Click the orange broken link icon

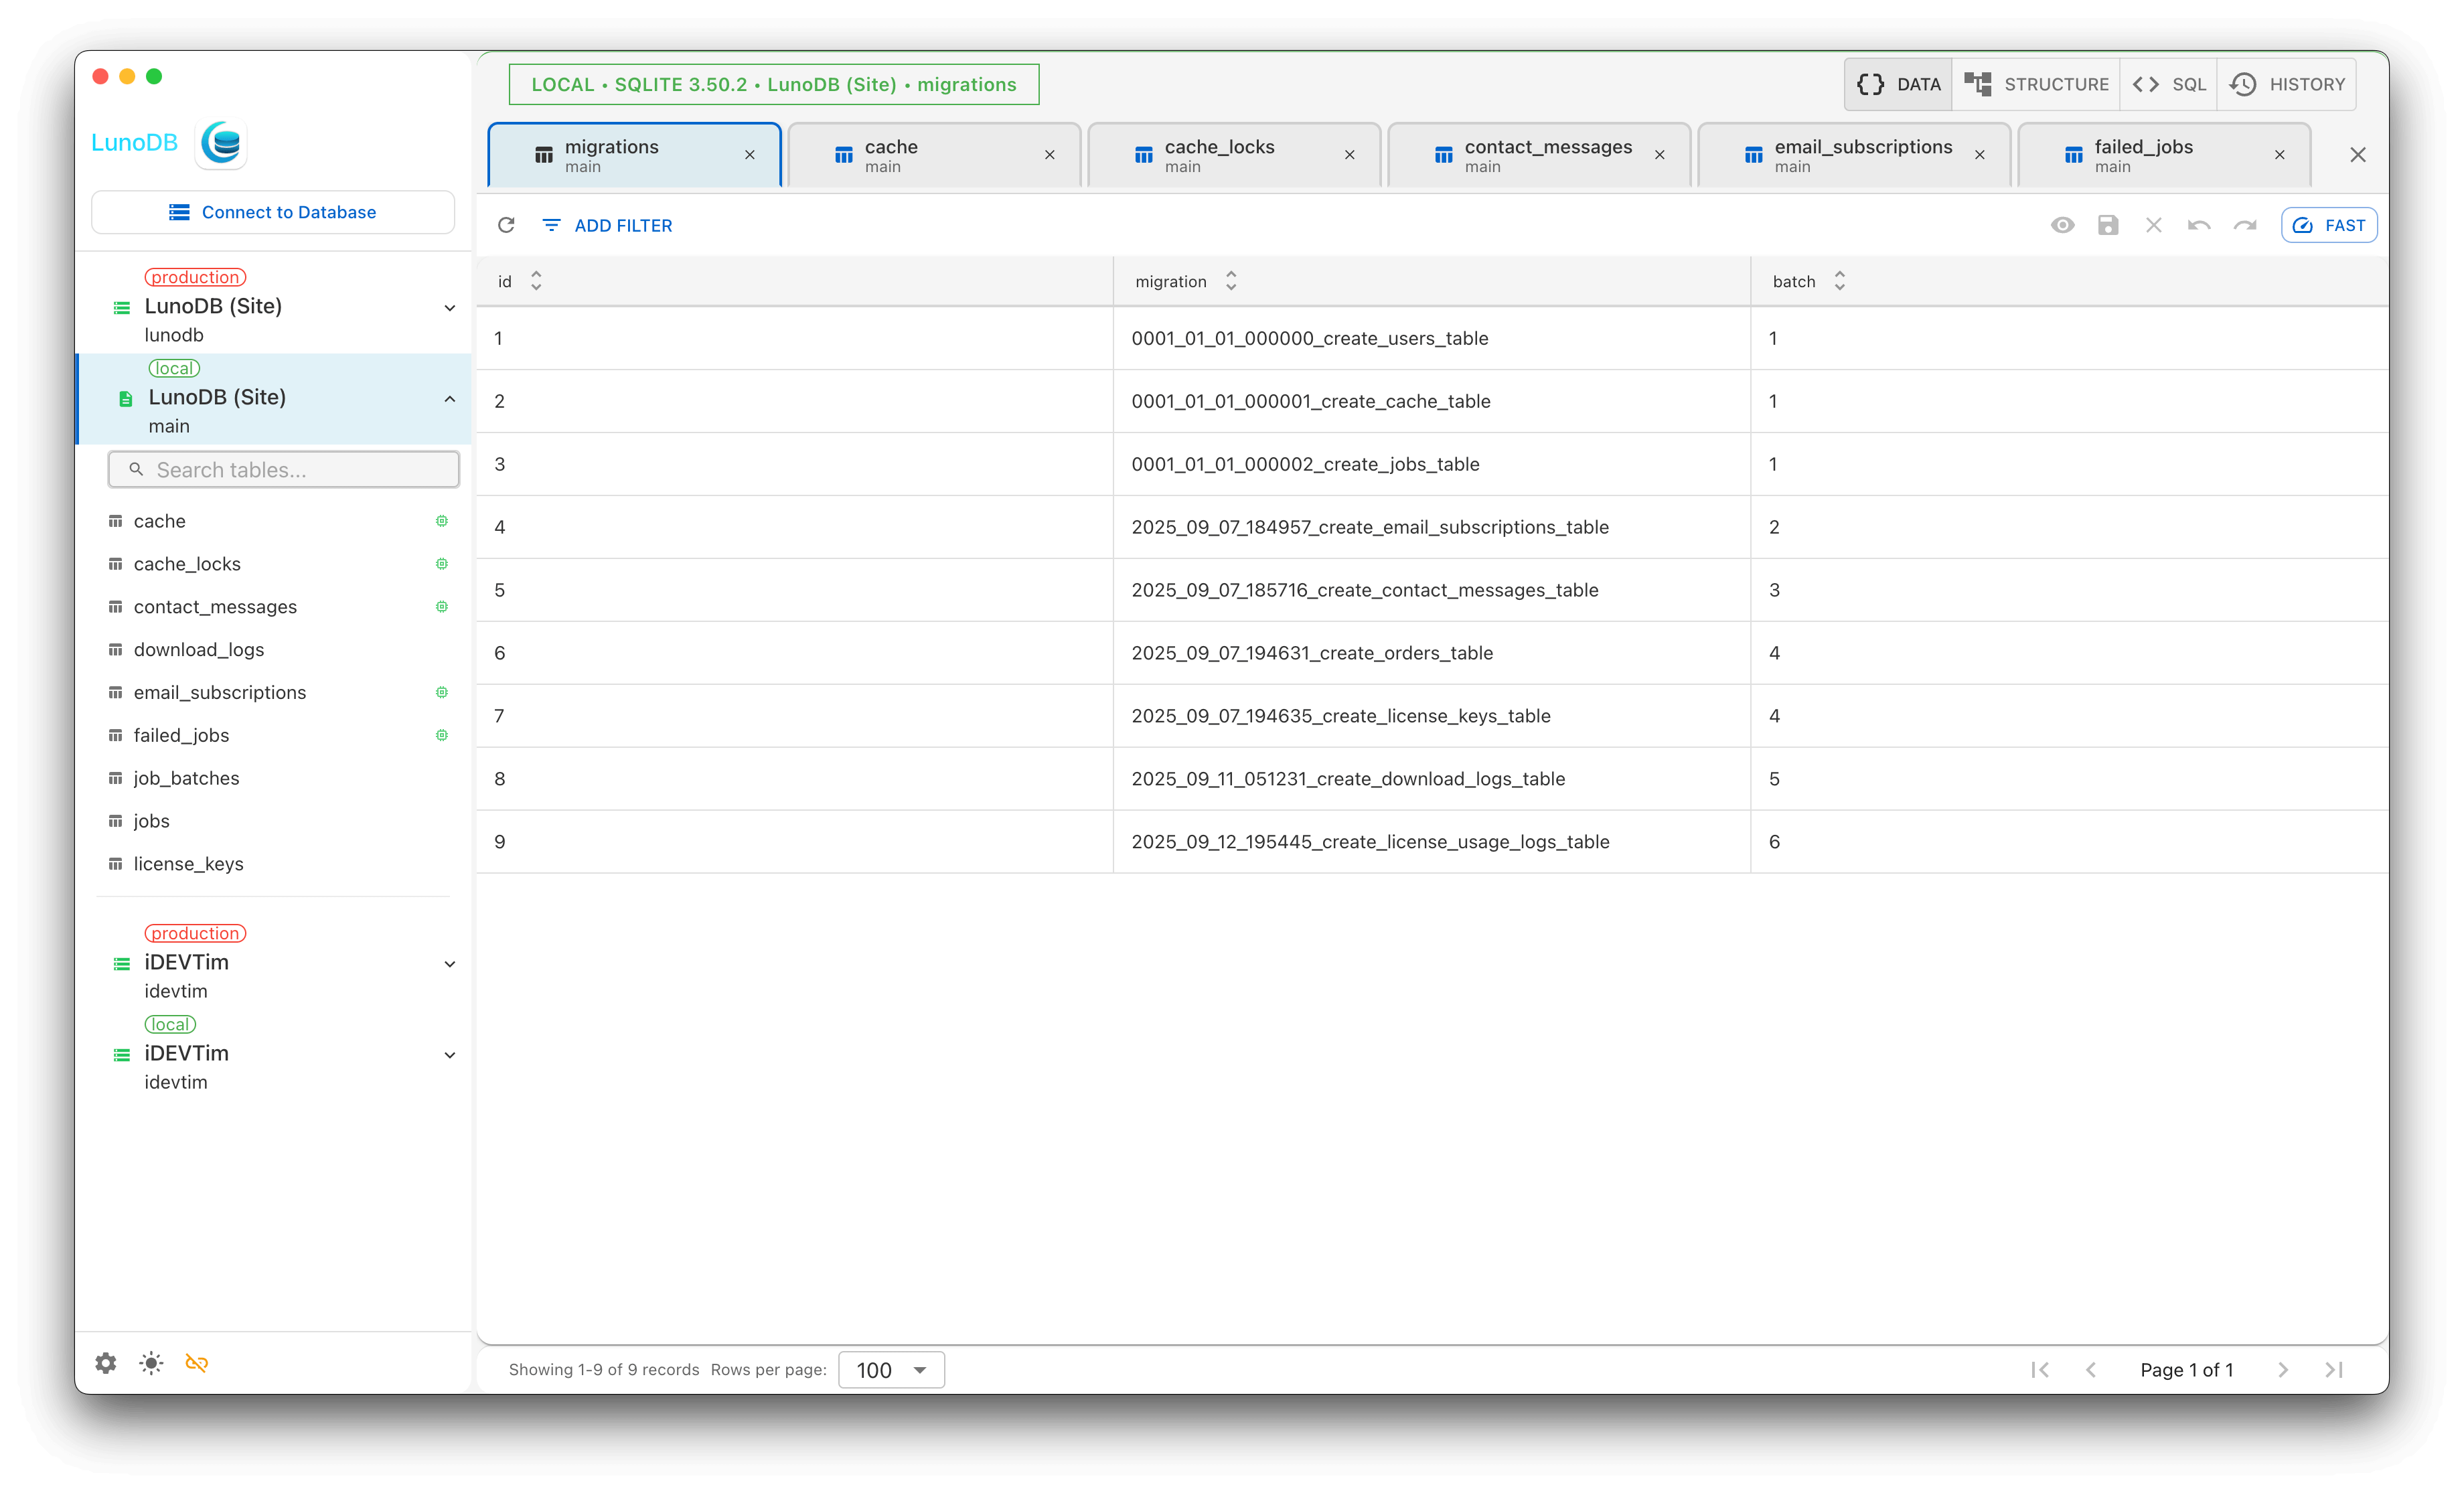(x=197, y=1363)
